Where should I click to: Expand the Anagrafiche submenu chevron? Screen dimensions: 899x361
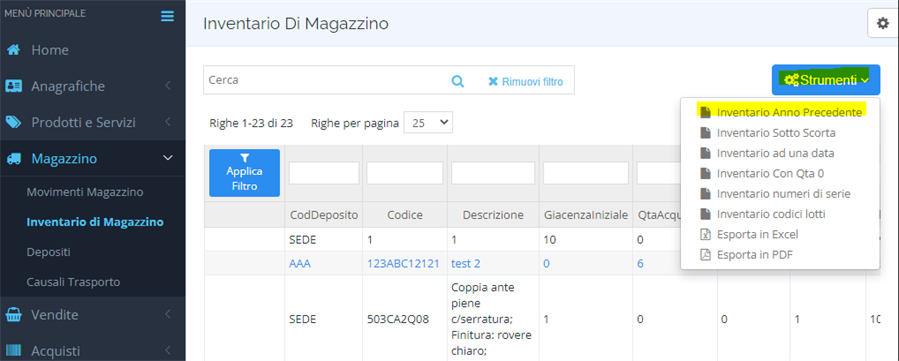click(x=168, y=87)
